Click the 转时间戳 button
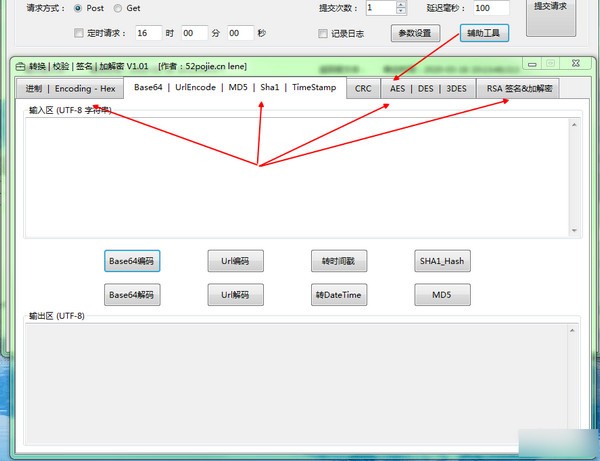This screenshot has height=461, width=600. tap(339, 261)
